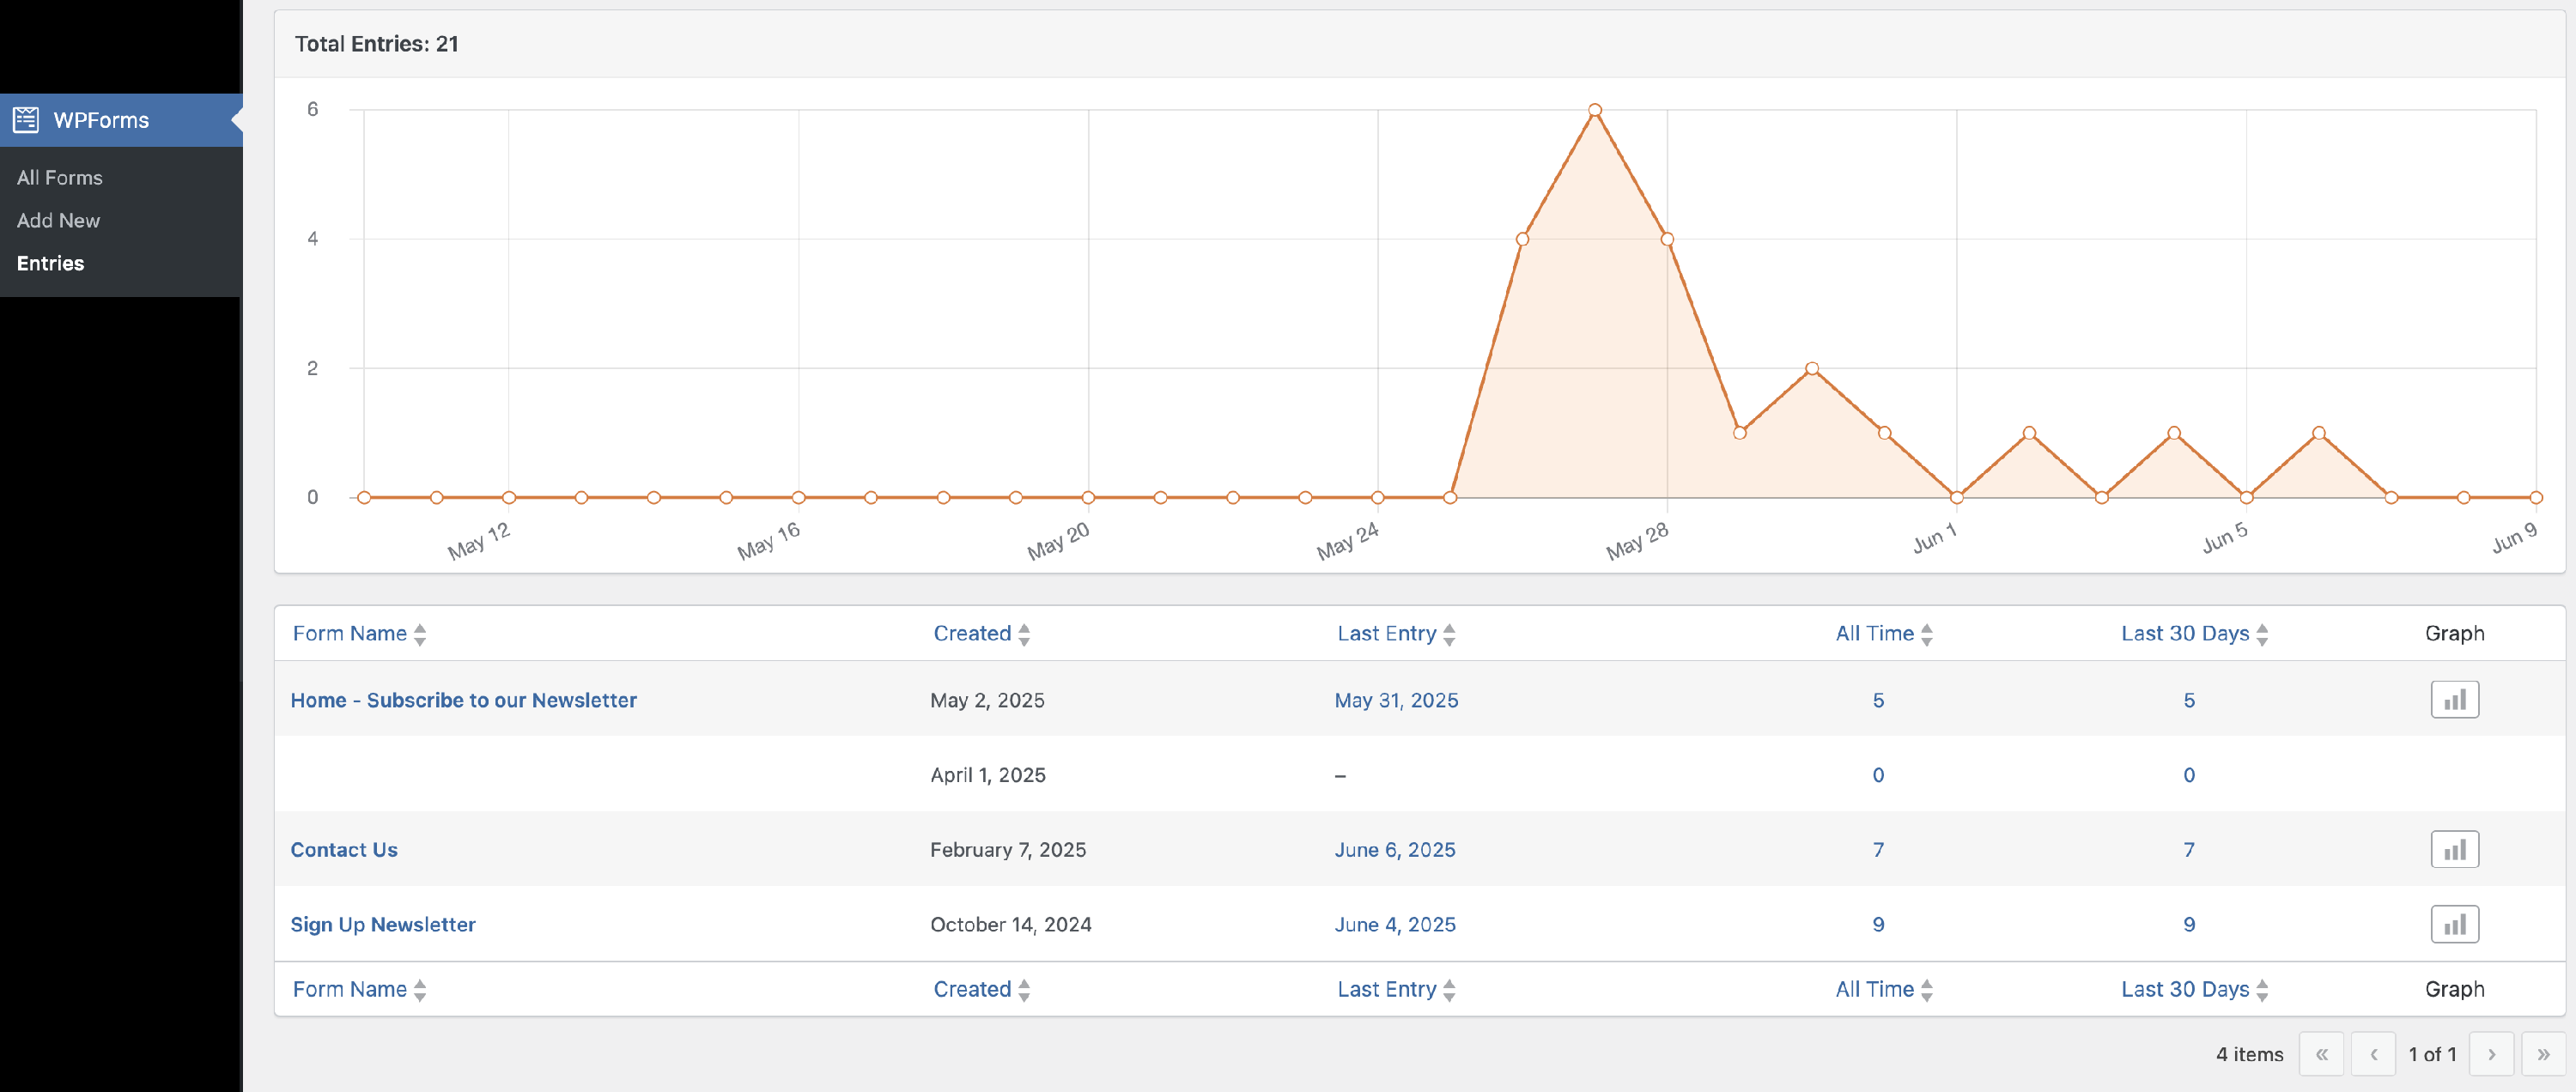The image size is (2576, 1092).
Task: Click the peak data point on chart
Action: tap(1595, 110)
